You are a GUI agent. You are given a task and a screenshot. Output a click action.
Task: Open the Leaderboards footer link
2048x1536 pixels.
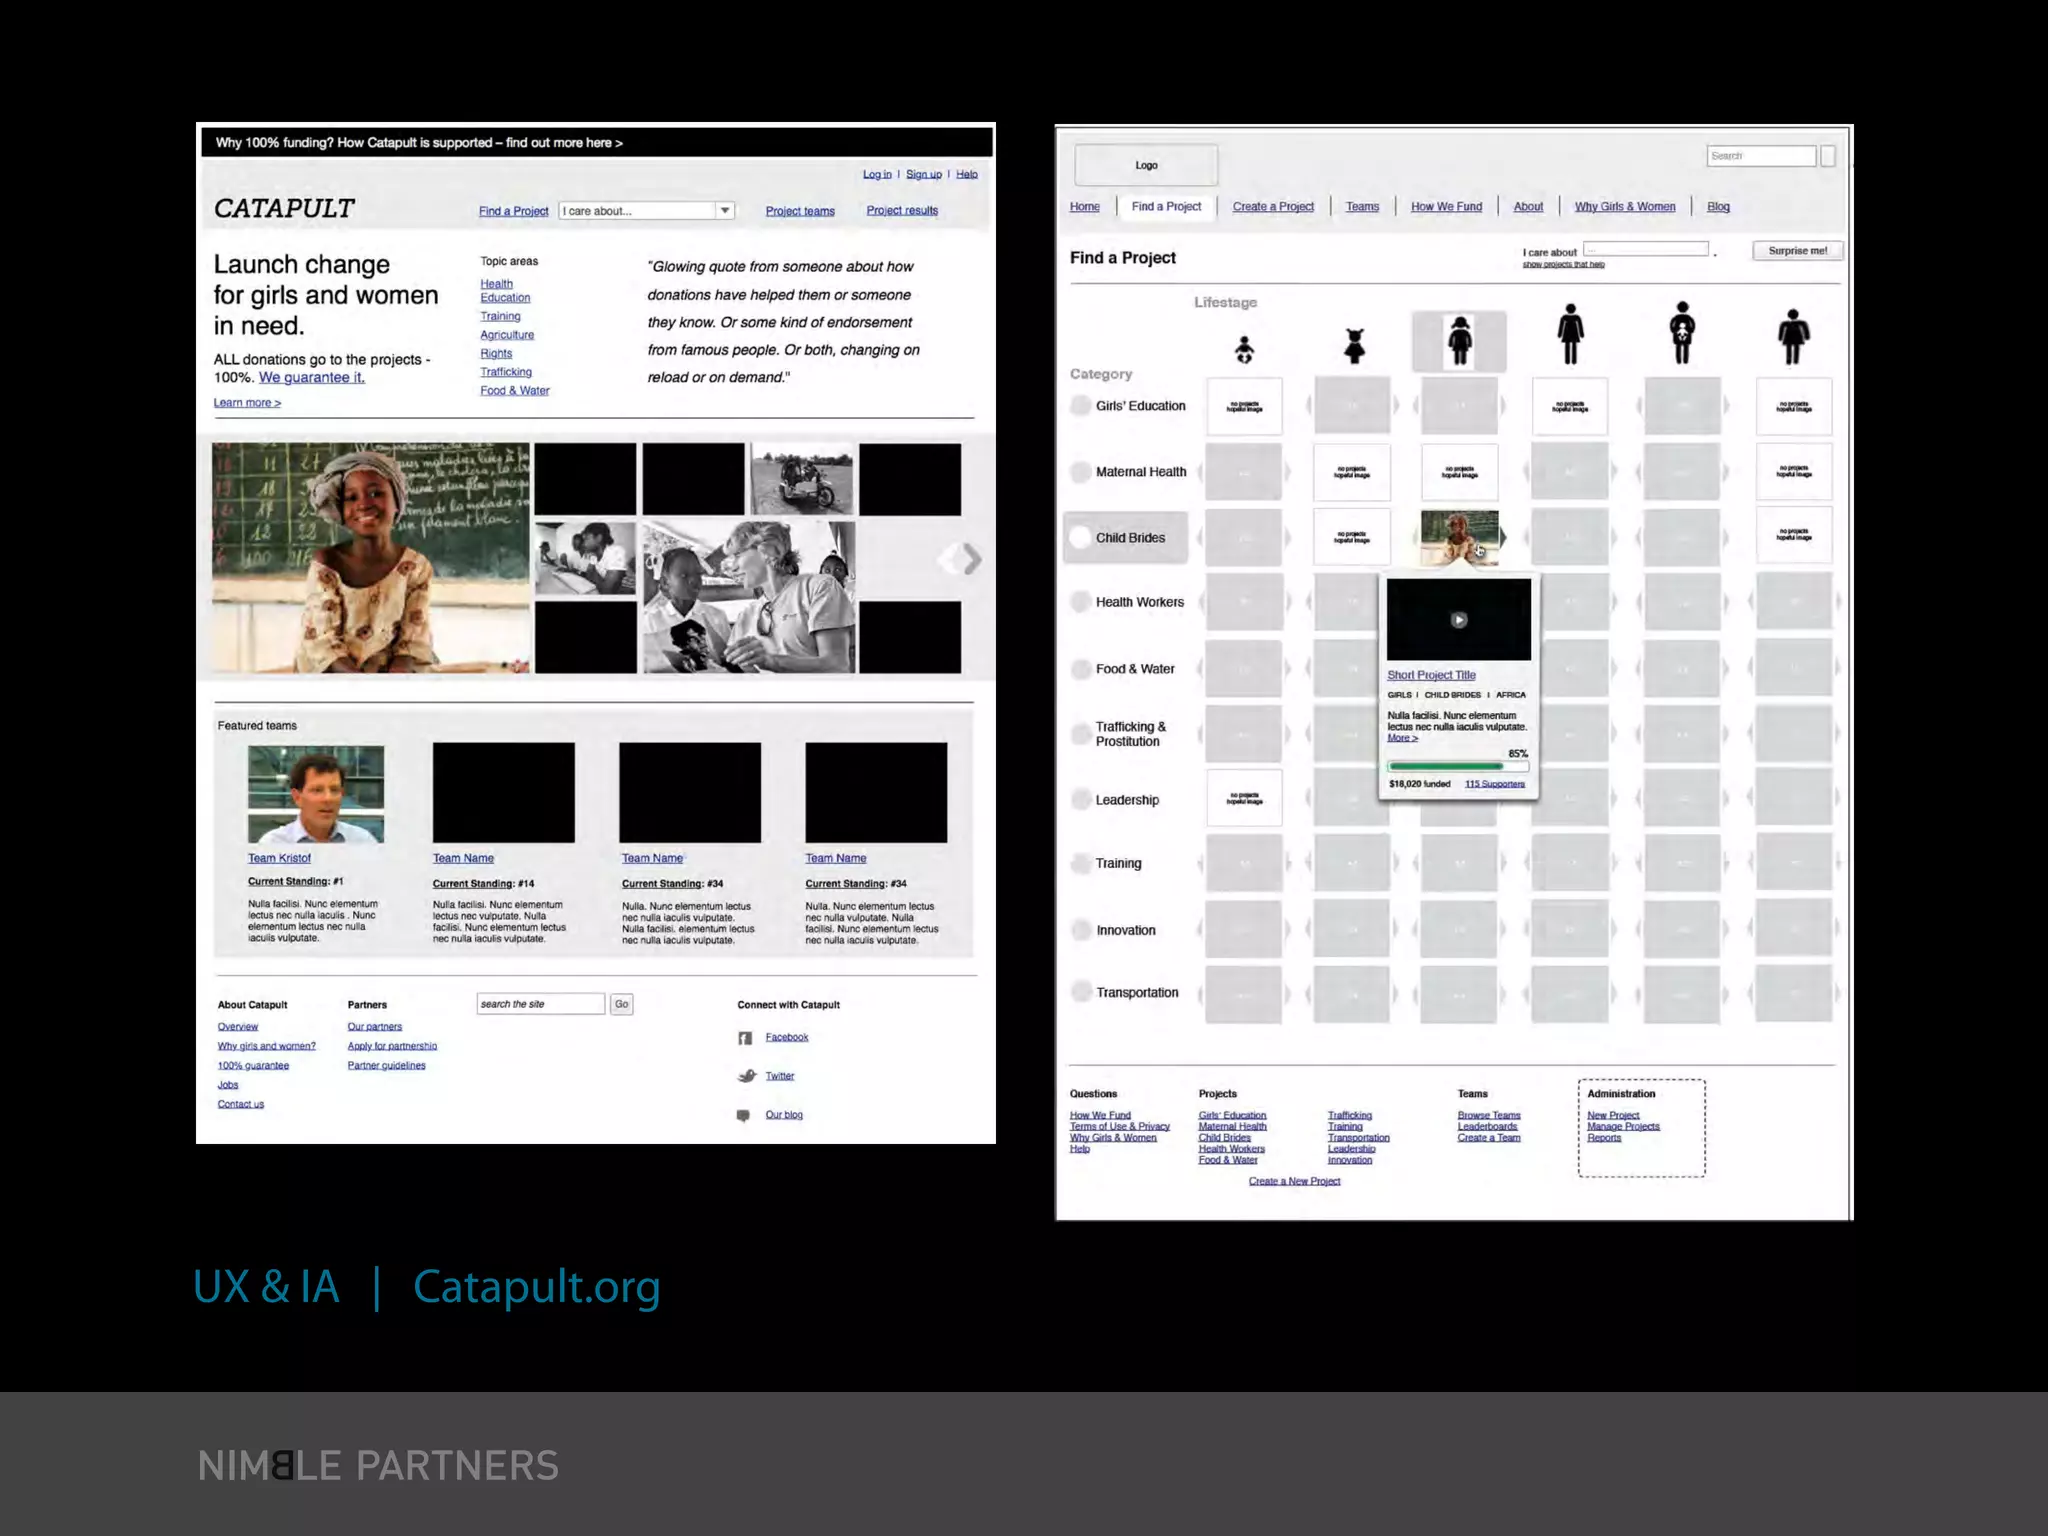click(x=1487, y=1127)
